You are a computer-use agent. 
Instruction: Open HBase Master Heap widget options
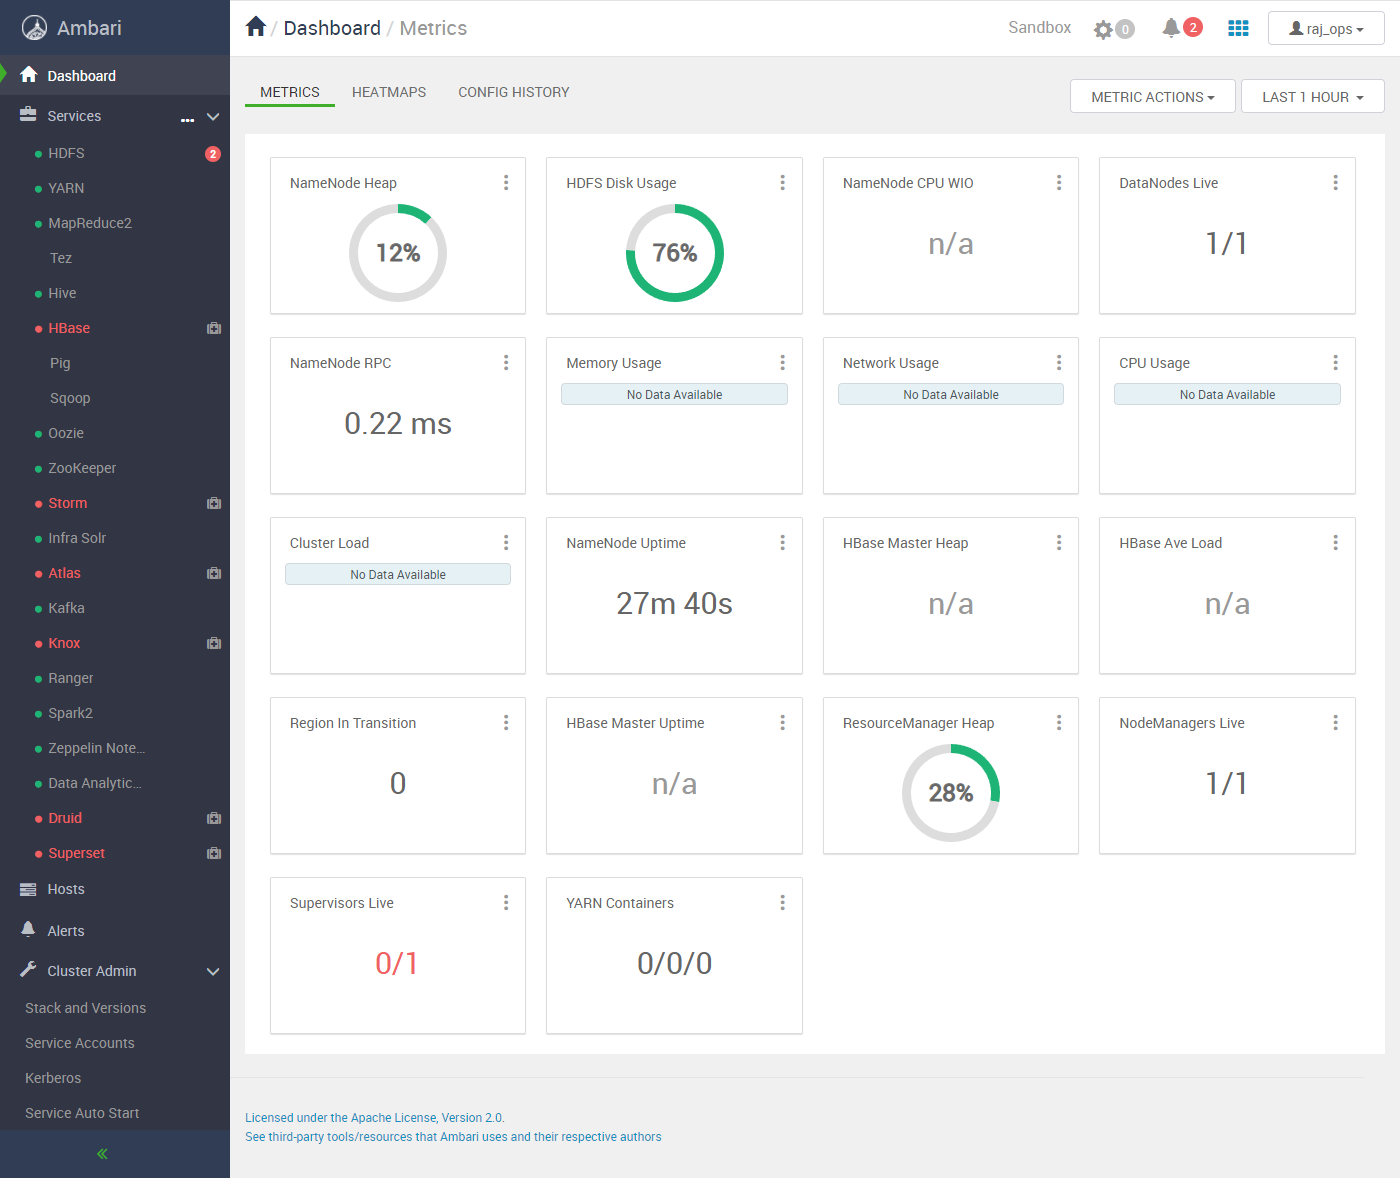[x=1059, y=543]
